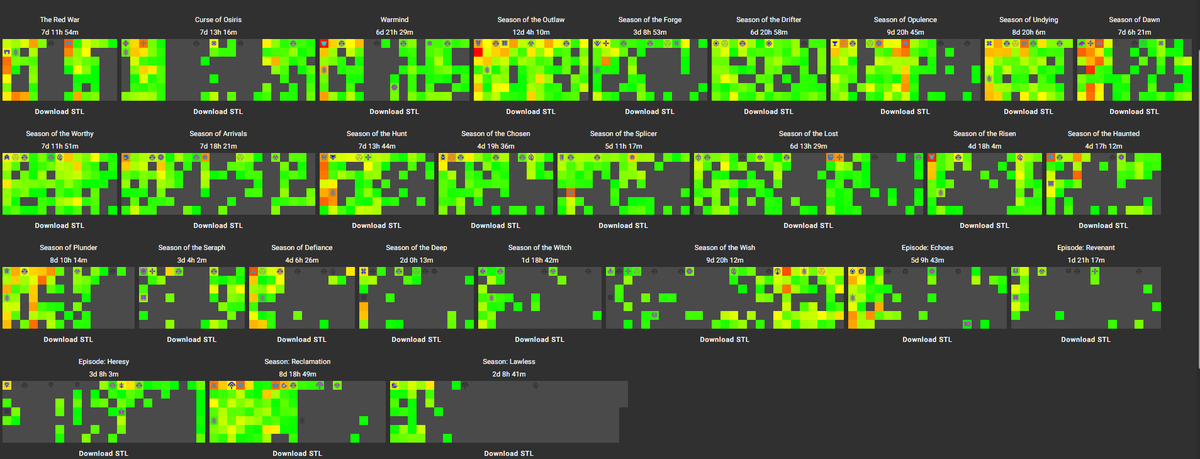Screen dimensions: 1200x459
Task: Click the 'Episode: Revenant' heading
Action: (1085, 248)
